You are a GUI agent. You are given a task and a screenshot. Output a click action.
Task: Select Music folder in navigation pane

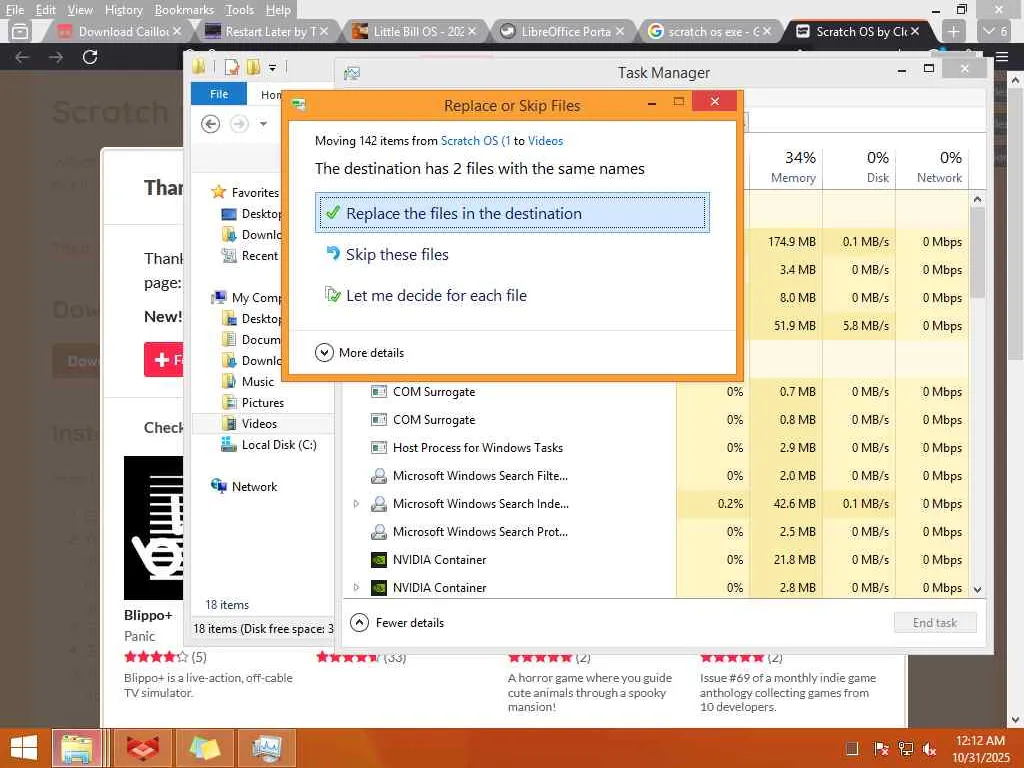pos(257,381)
